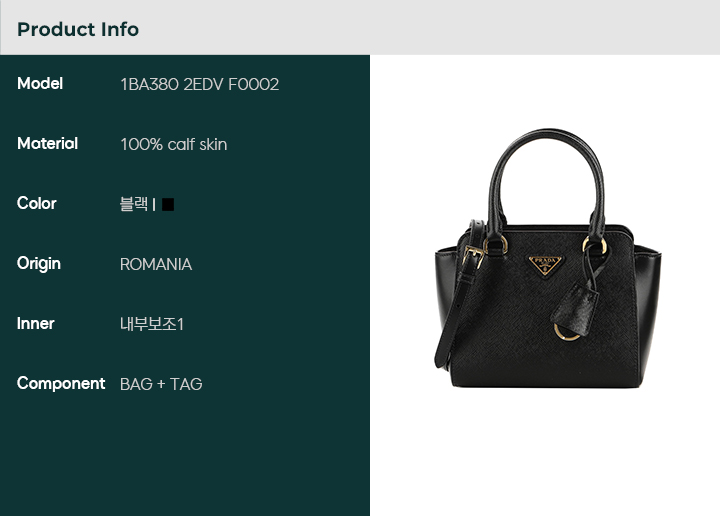Screen dimensions: 720x516
Task: Click the Origin label
Action: click(39, 264)
